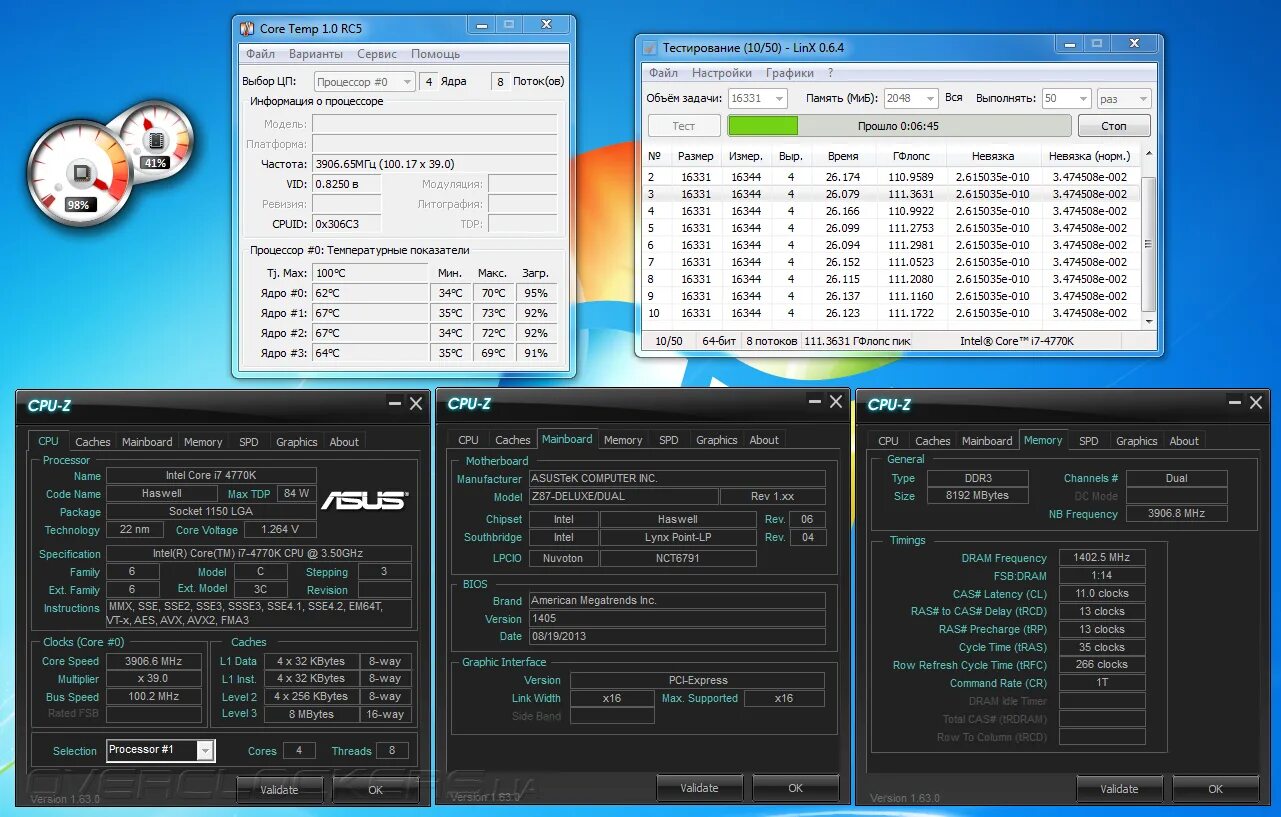Open the Выполнять 50 dropdown in LinX
1281x817 pixels.
(x=1066, y=98)
